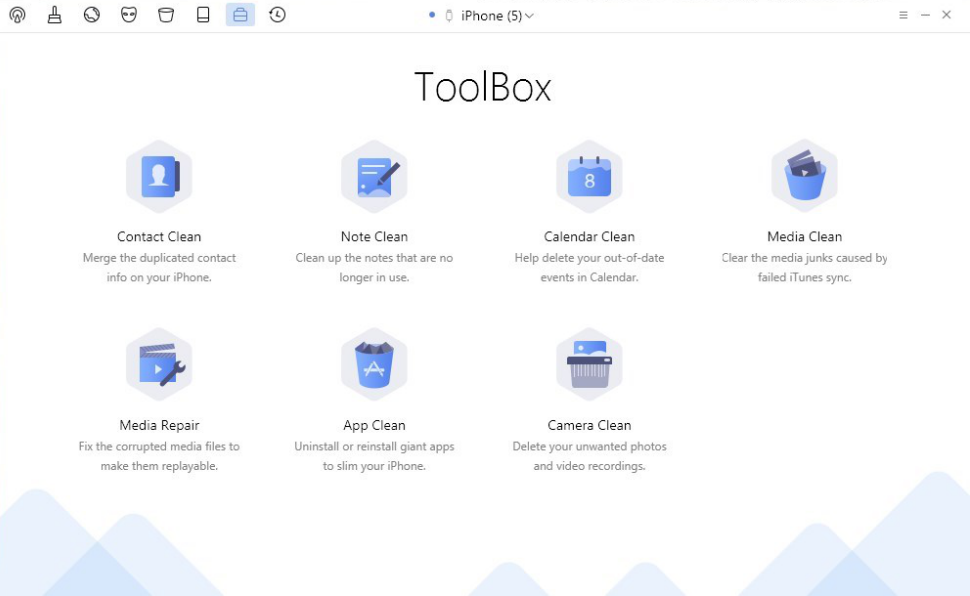
Task: Select the brush-shaped clean icon in toolbar
Action: pos(54,15)
